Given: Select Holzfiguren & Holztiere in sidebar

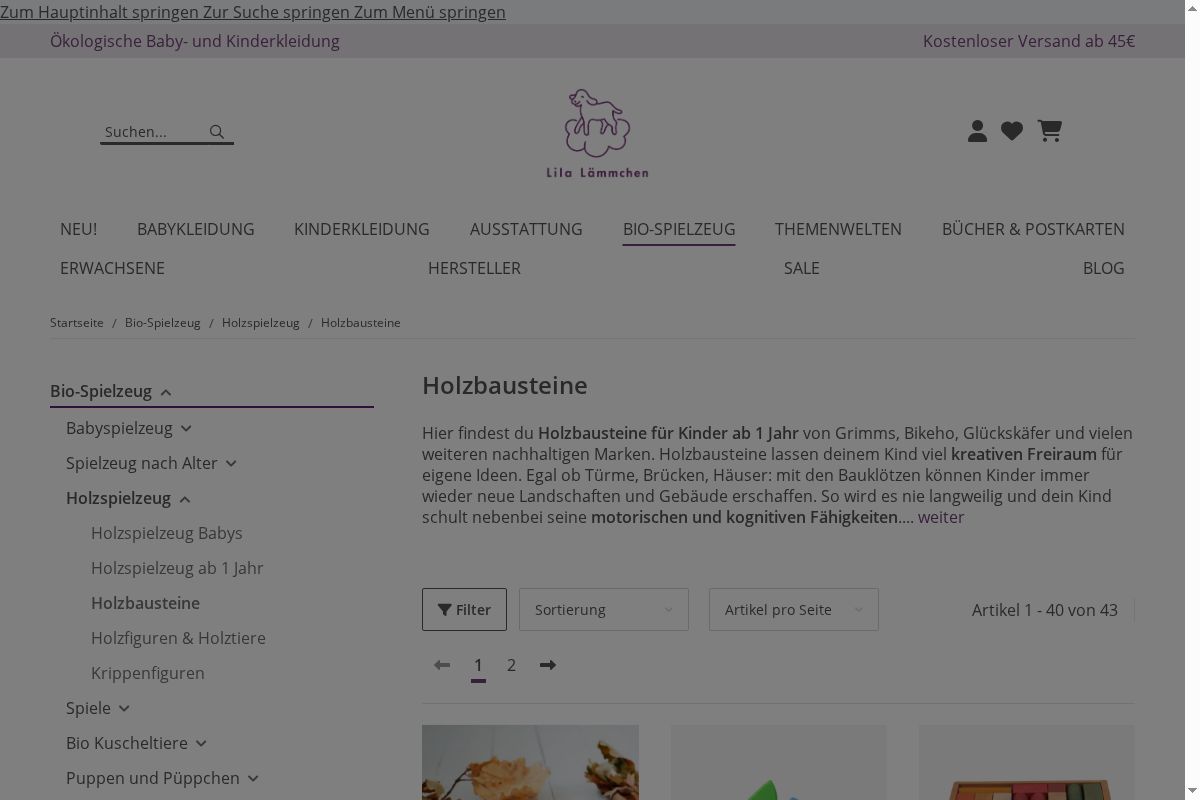Looking at the screenshot, I should [x=178, y=638].
